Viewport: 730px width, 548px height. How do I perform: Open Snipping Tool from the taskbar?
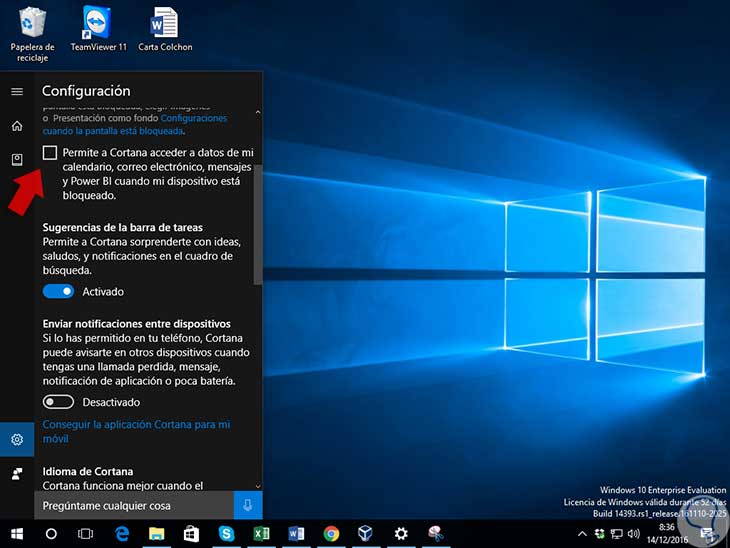click(436, 534)
